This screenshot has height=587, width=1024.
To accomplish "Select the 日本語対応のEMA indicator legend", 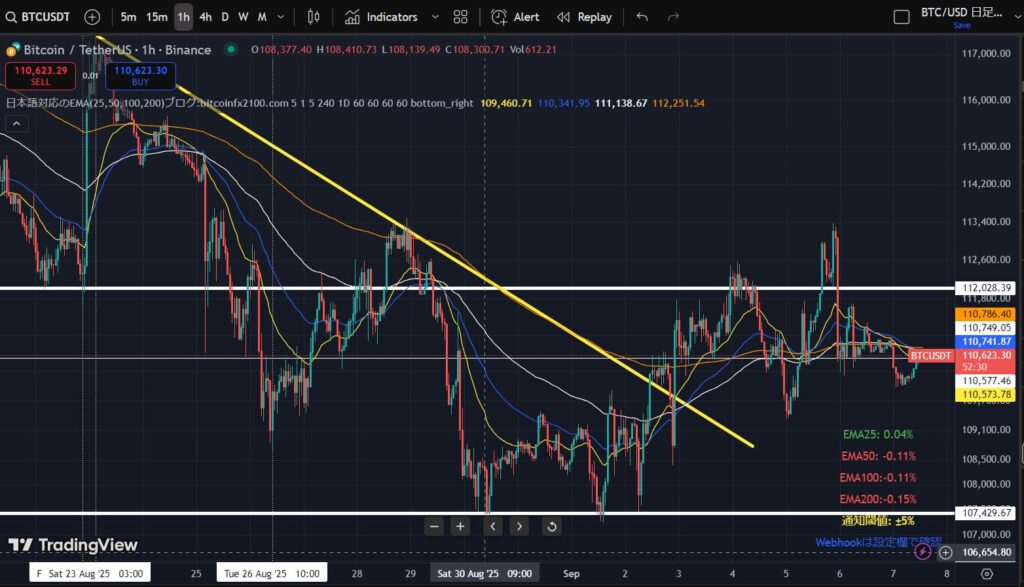I will 240,103.
